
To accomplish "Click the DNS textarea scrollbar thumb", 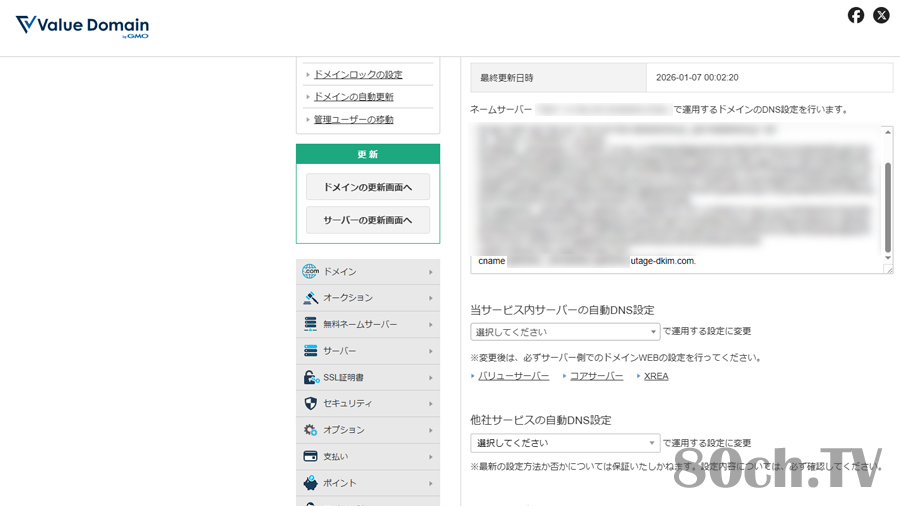I will (888, 207).
